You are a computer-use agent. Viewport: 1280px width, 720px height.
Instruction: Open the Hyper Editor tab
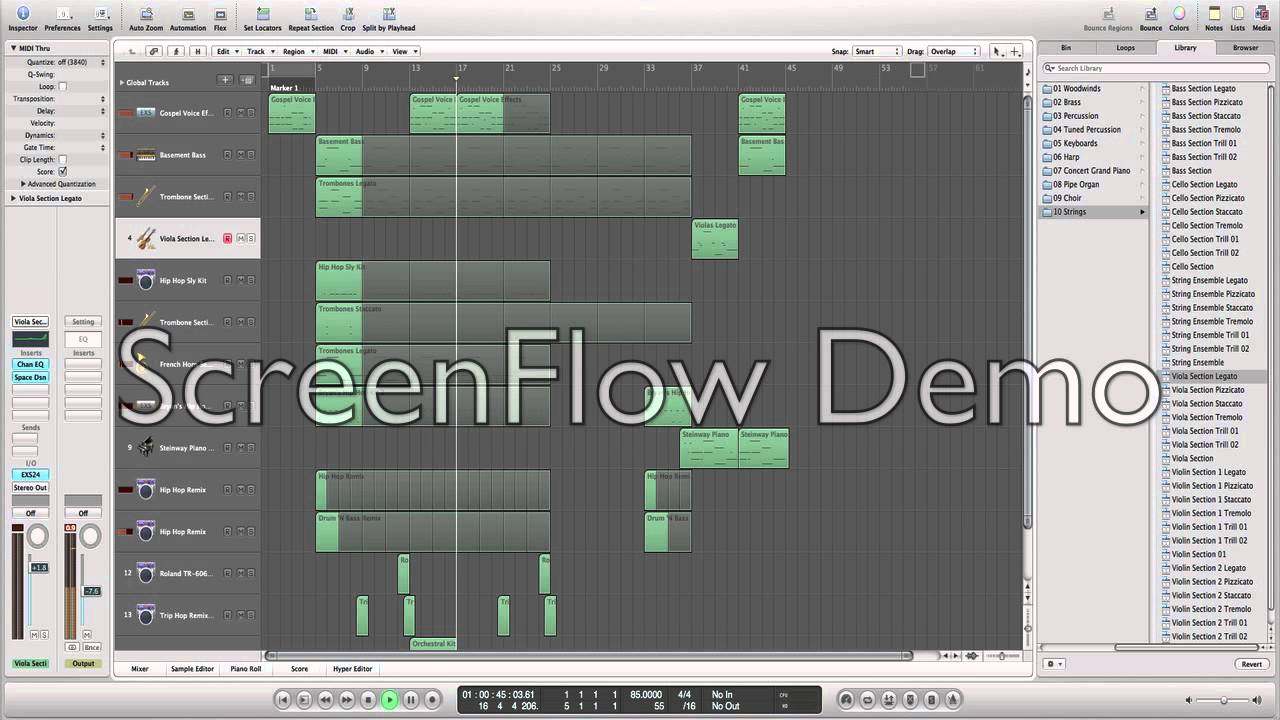click(353, 669)
